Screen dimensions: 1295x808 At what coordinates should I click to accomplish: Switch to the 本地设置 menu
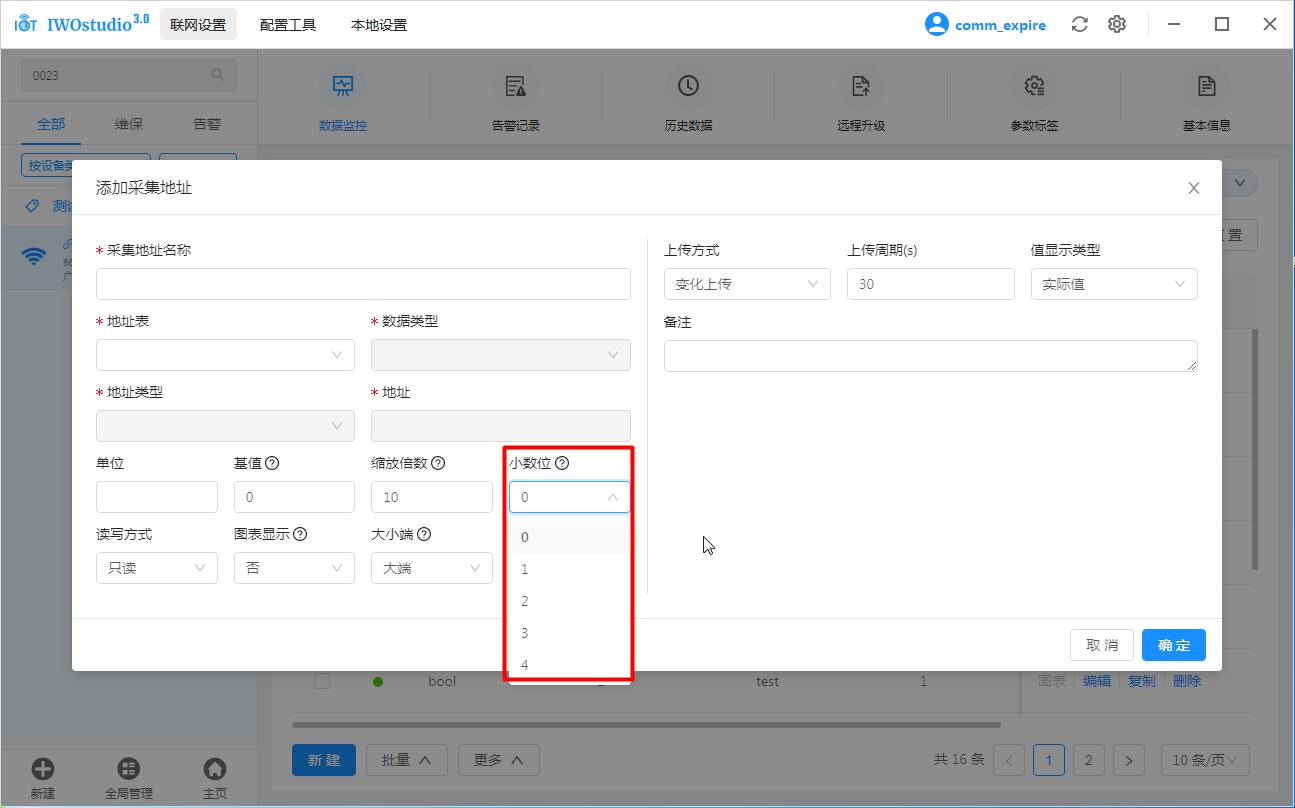point(379,25)
